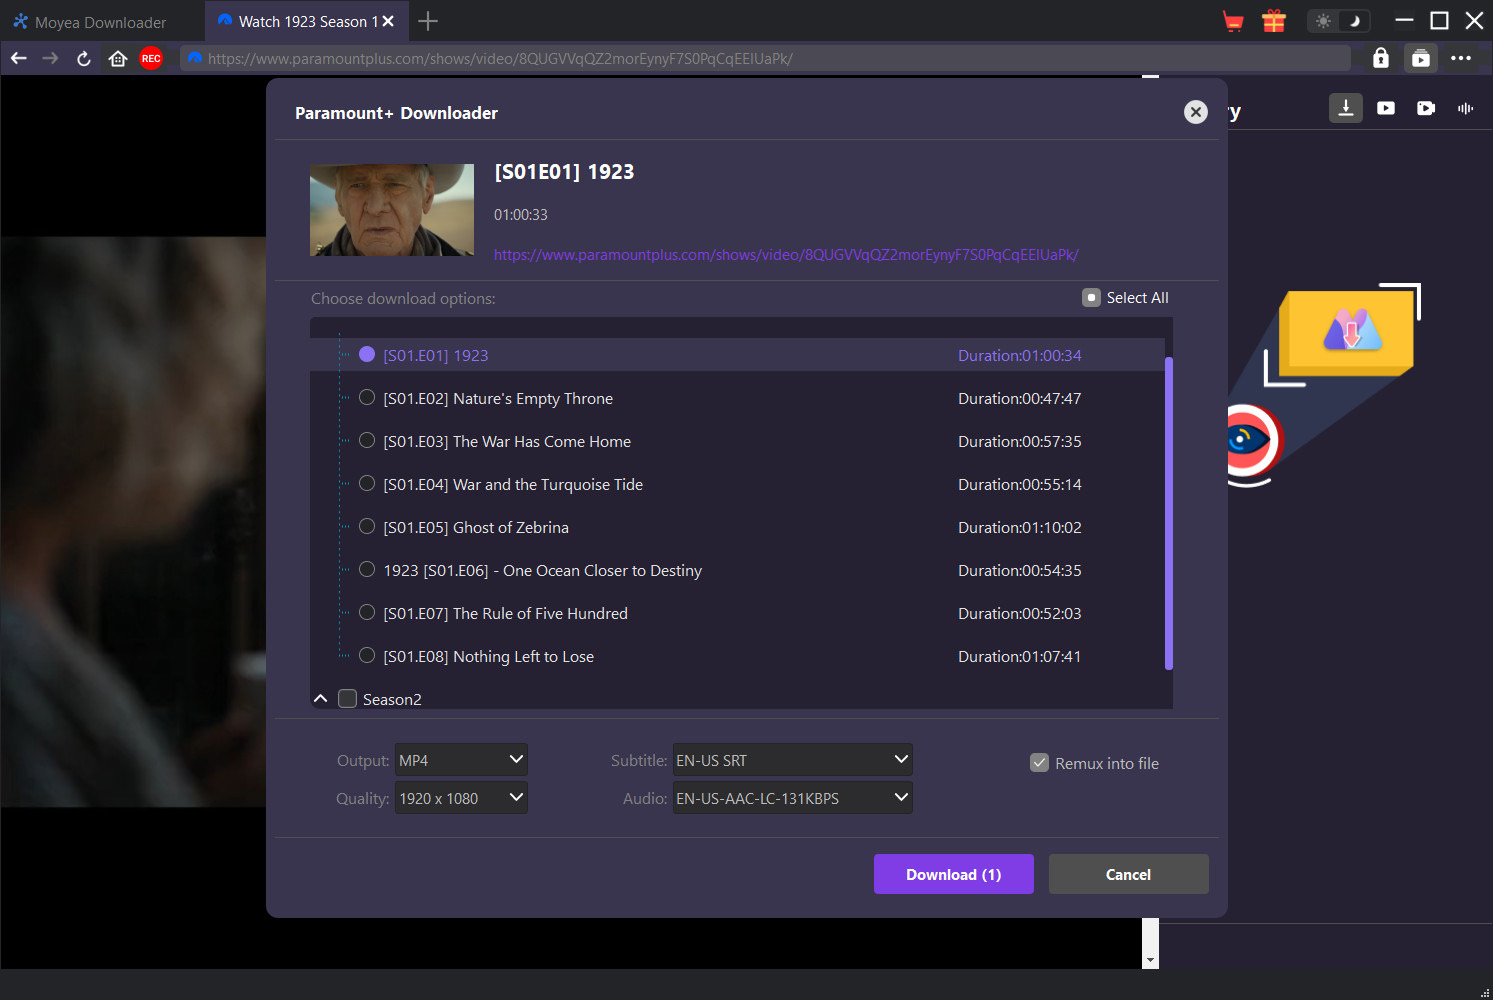Click the 1923 episode thumbnail
This screenshot has height=1000, width=1493.
point(392,210)
